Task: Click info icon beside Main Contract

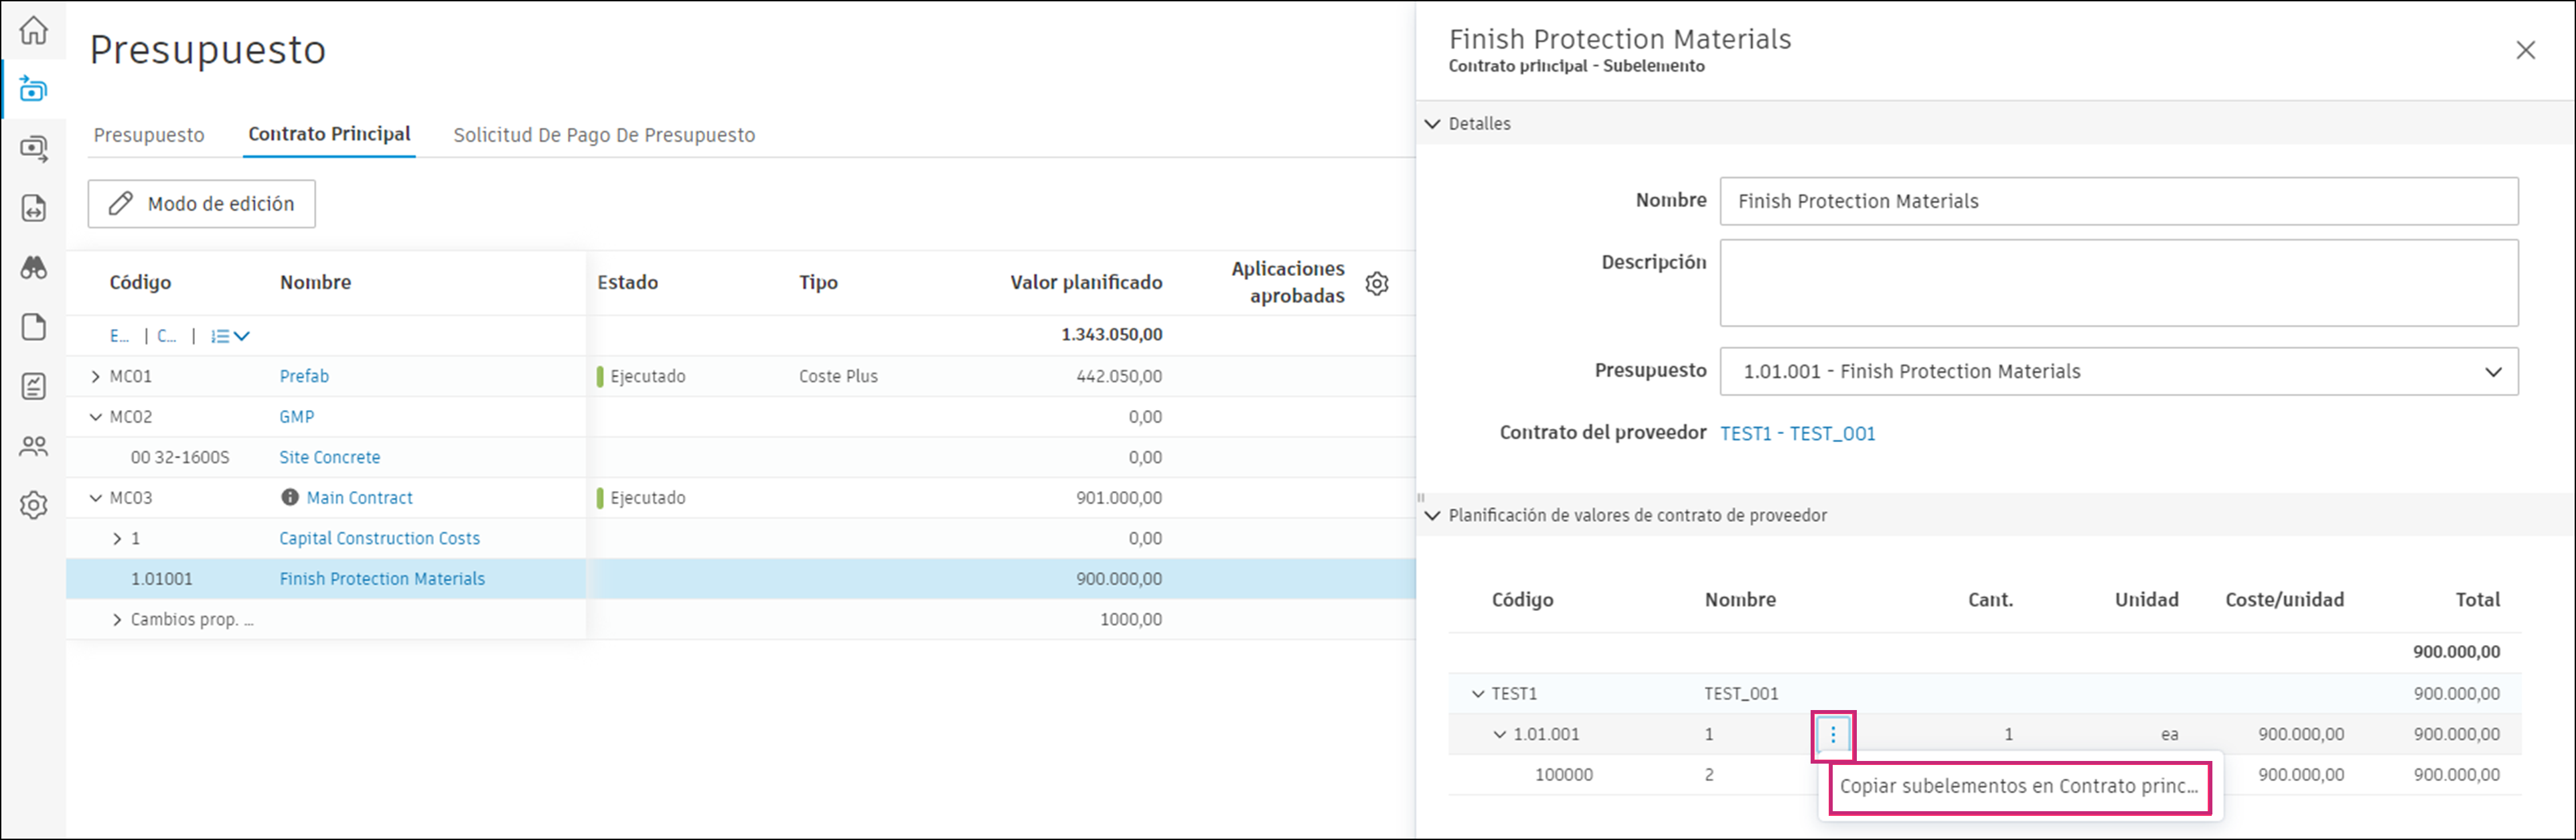Action: tap(290, 497)
